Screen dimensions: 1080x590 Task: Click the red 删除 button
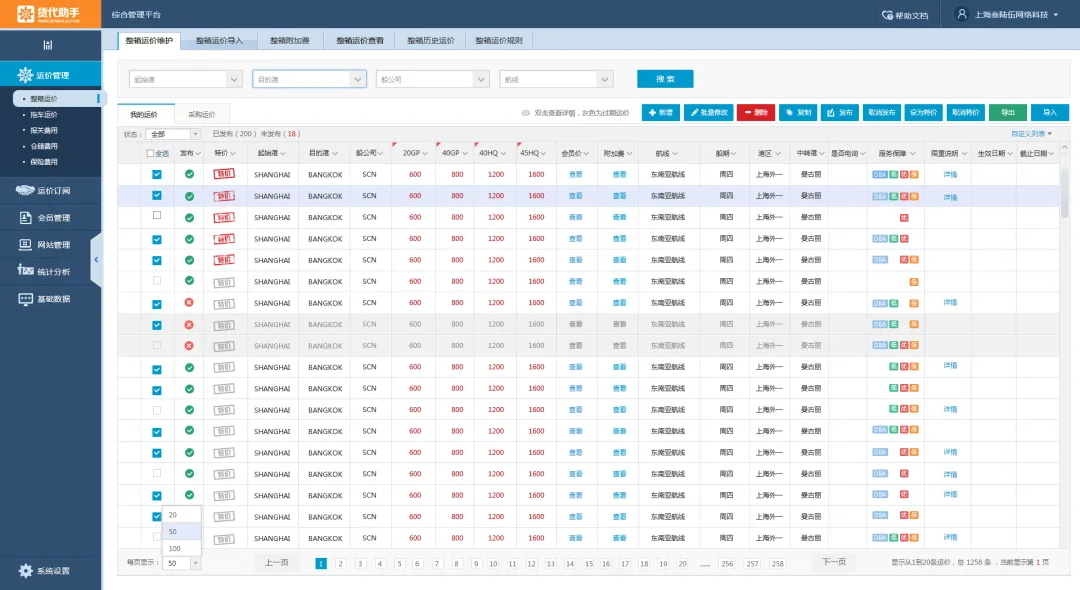(x=756, y=113)
